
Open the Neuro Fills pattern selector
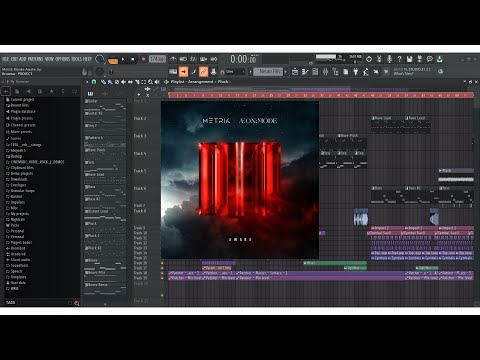pos(268,72)
